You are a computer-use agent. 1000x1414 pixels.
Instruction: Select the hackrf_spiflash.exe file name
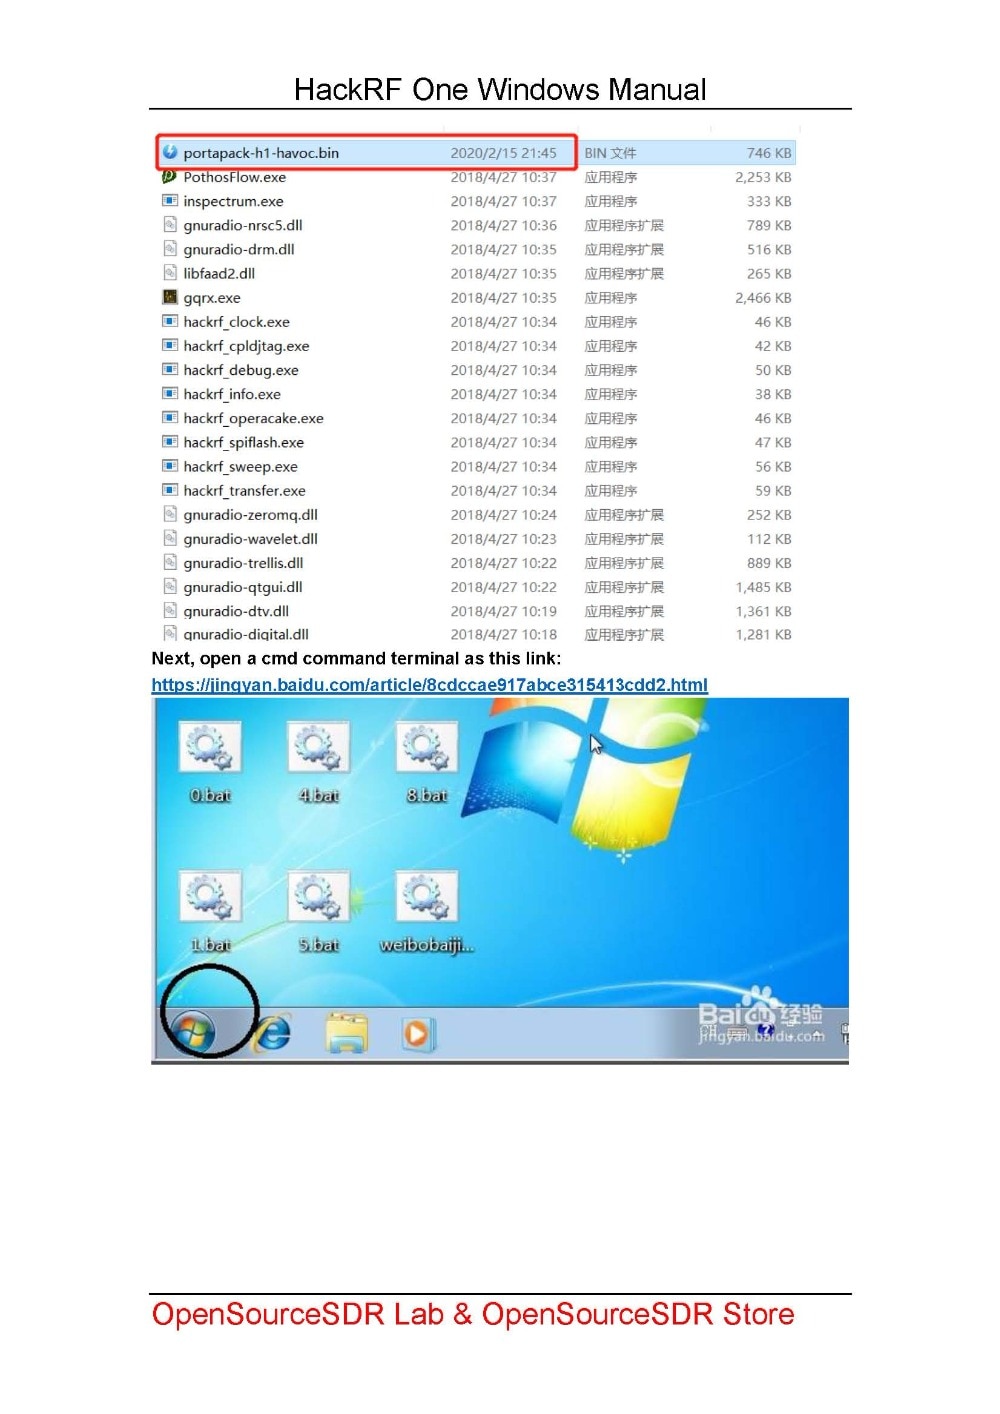point(243,442)
